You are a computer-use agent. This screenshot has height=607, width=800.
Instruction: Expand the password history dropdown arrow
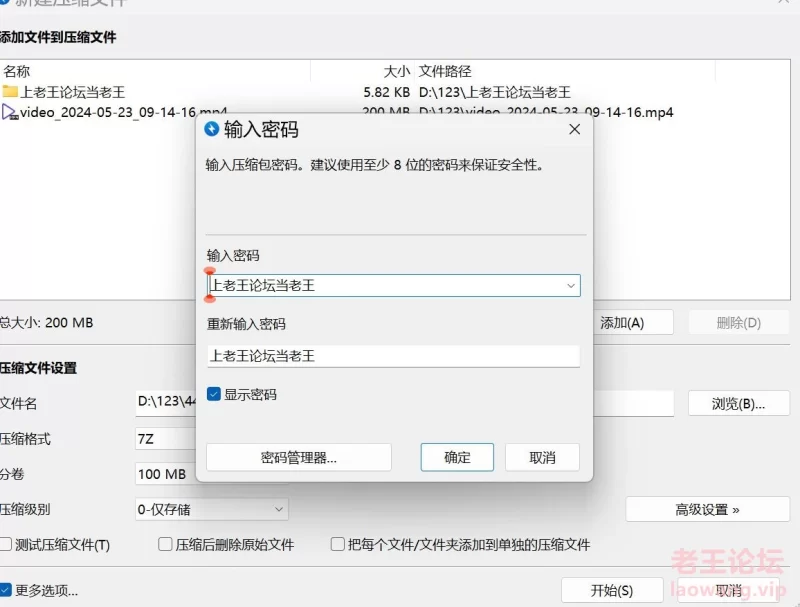(x=571, y=286)
